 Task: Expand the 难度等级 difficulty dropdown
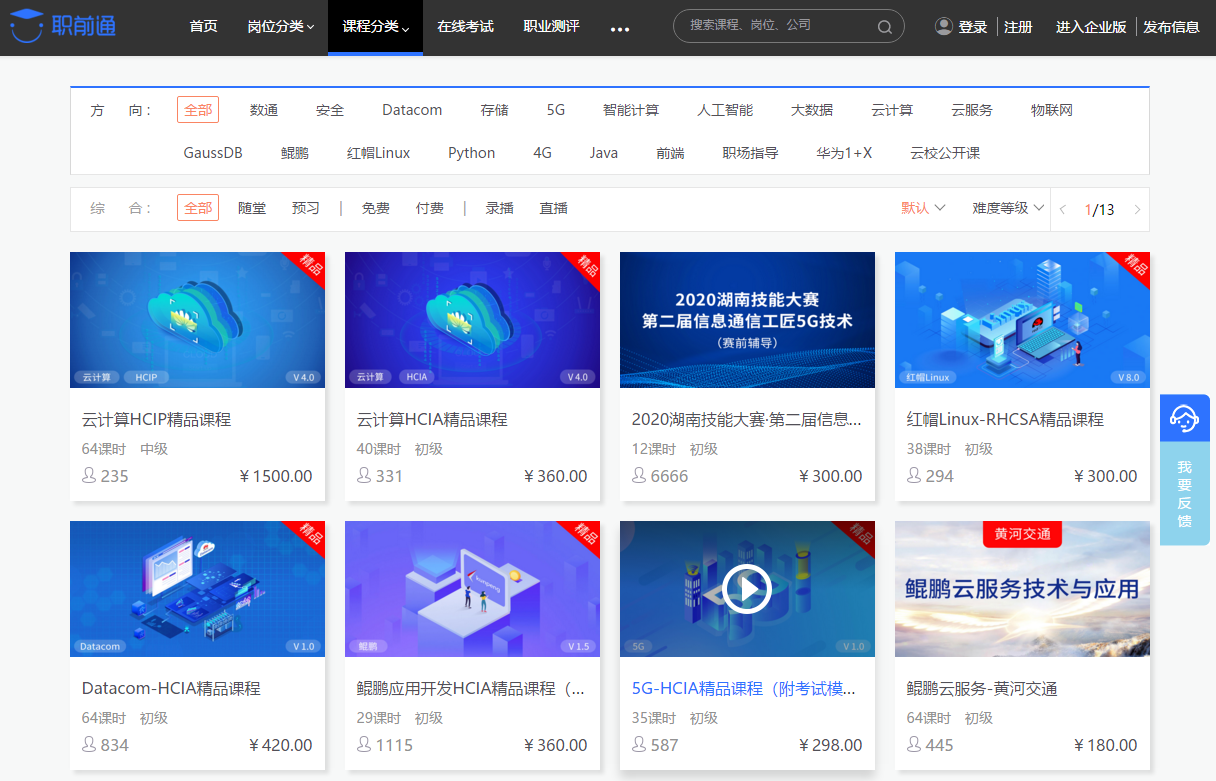pos(1005,208)
